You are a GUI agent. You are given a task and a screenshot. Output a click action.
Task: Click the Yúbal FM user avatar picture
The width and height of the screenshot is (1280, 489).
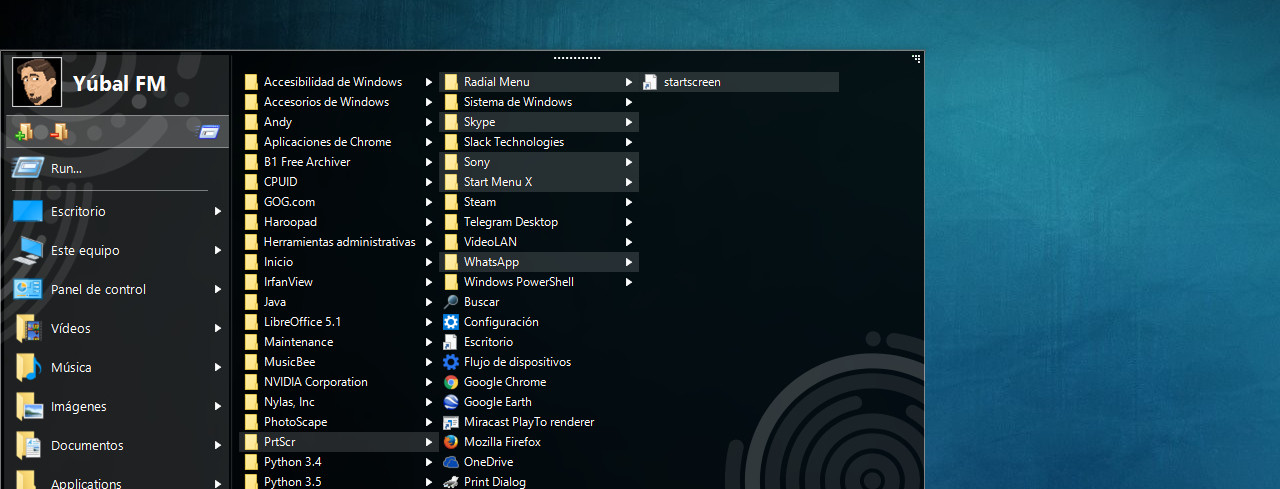coord(37,82)
